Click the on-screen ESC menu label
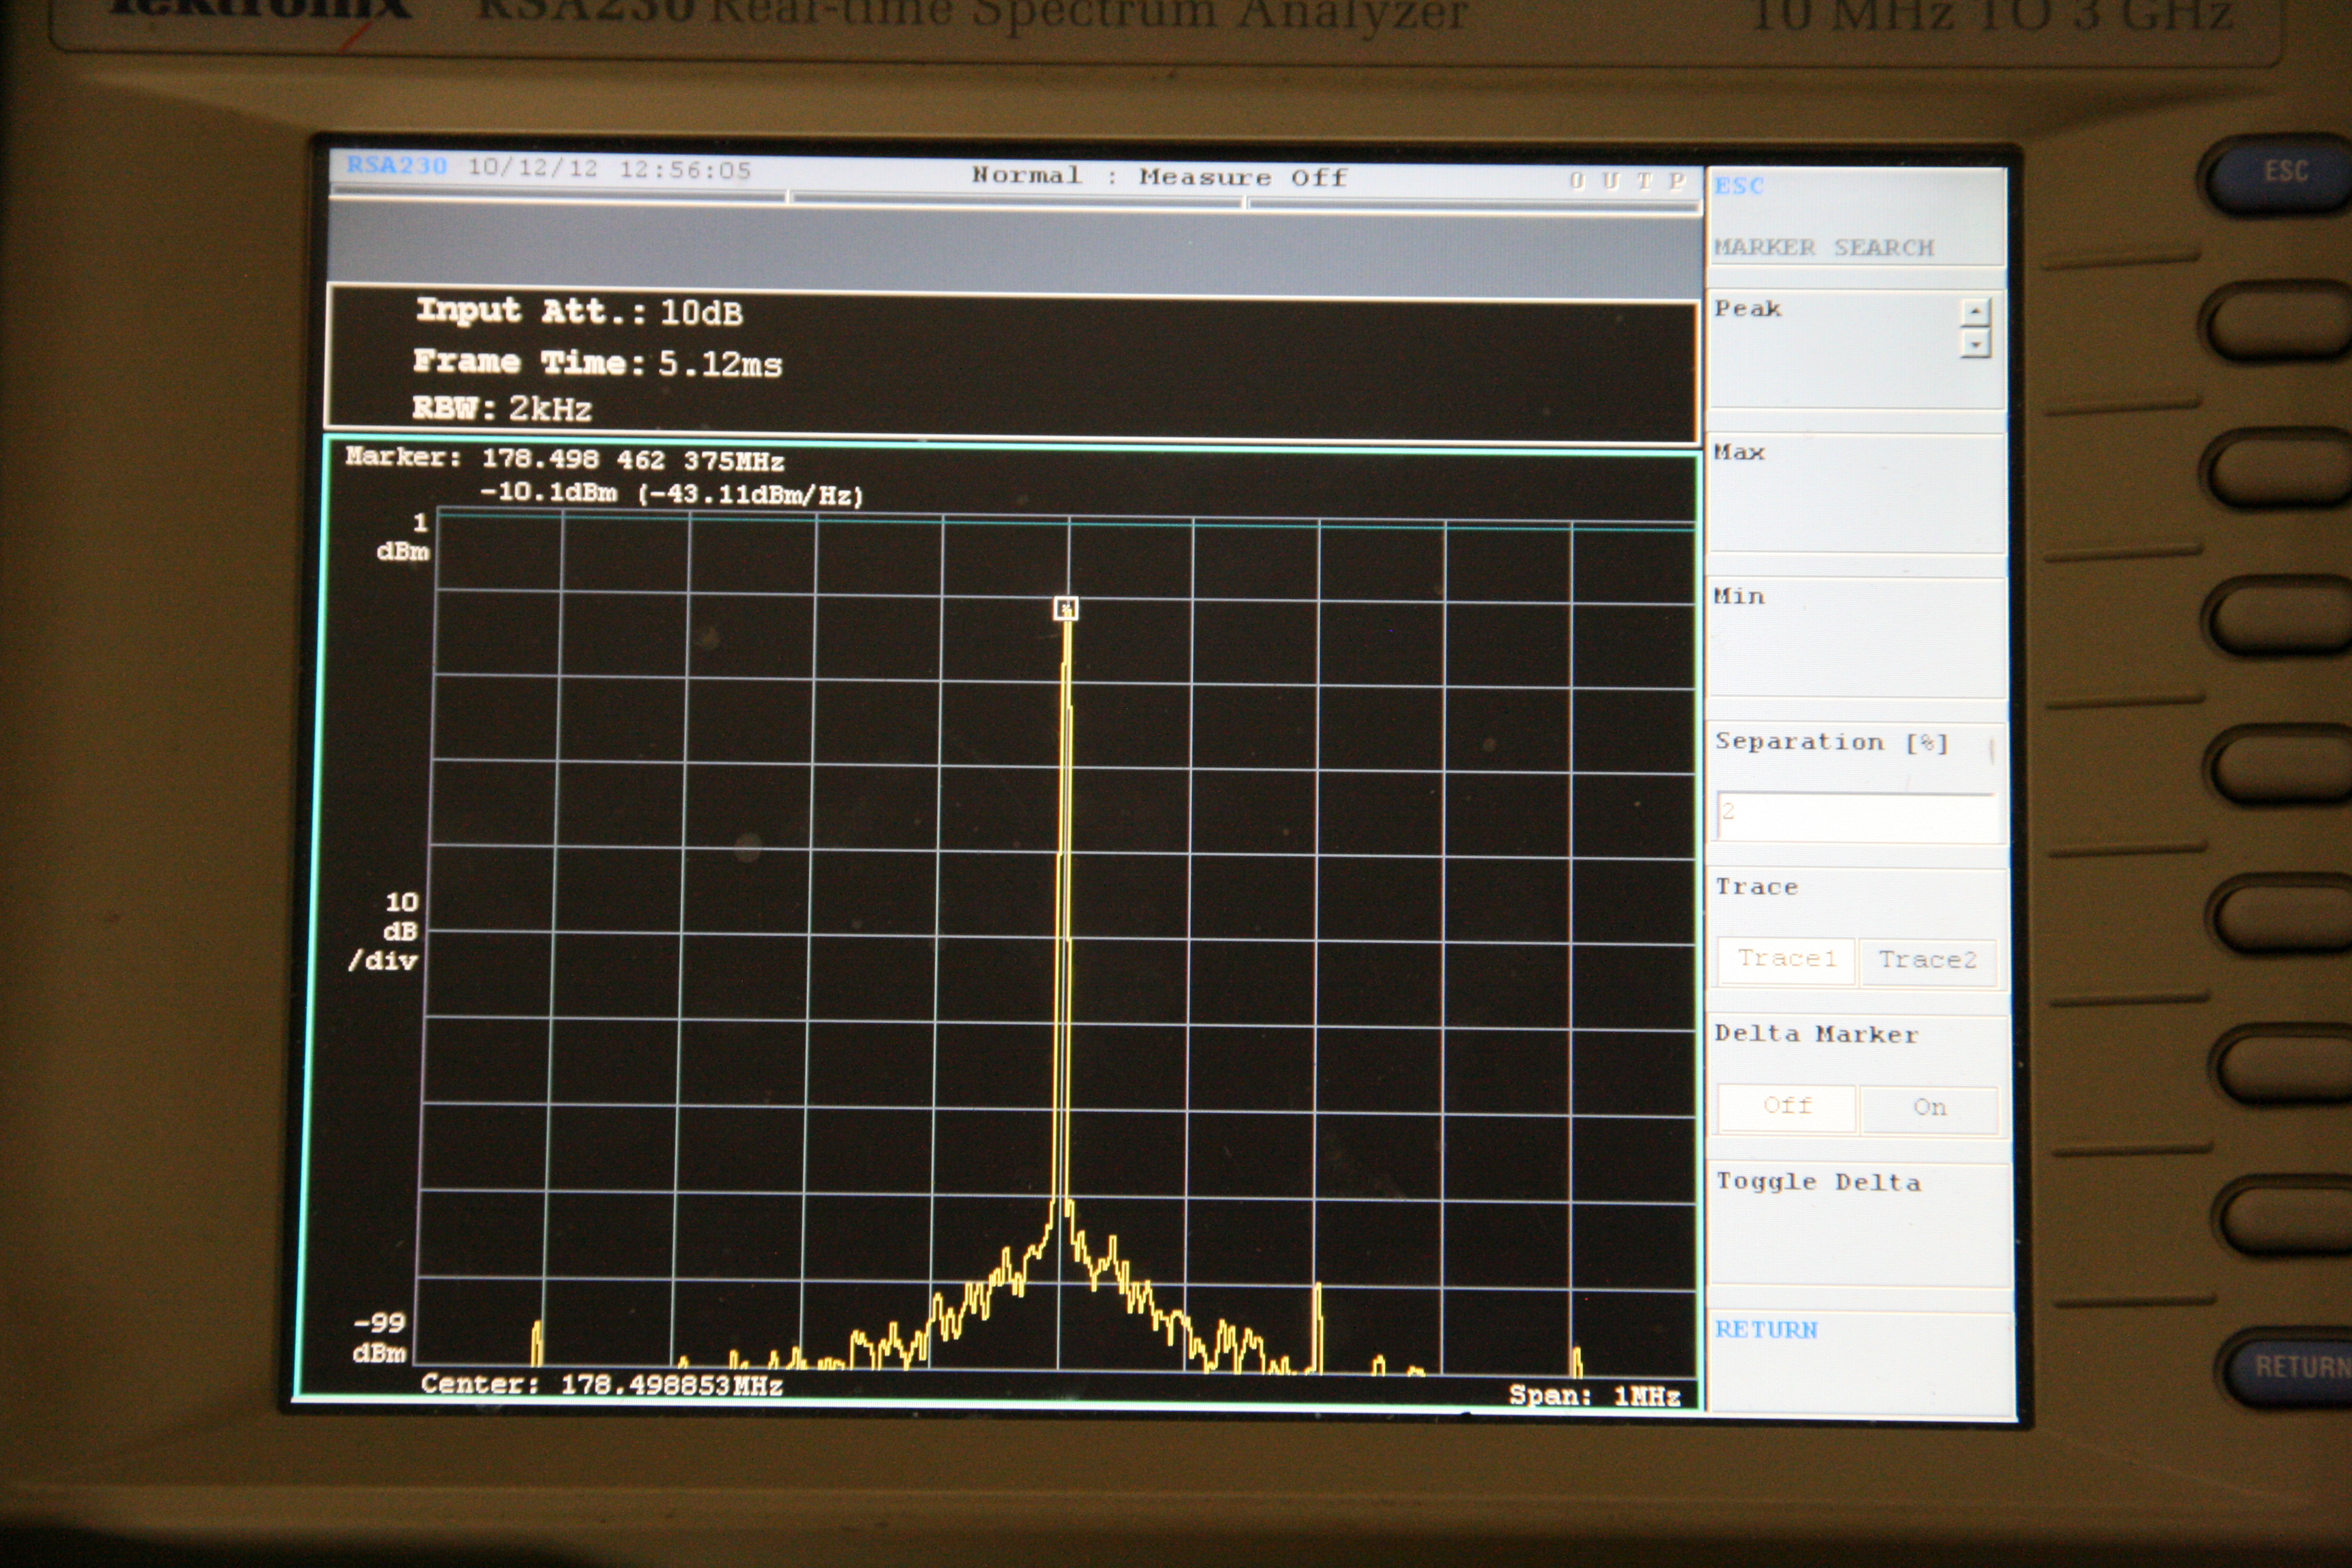 tap(1739, 186)
